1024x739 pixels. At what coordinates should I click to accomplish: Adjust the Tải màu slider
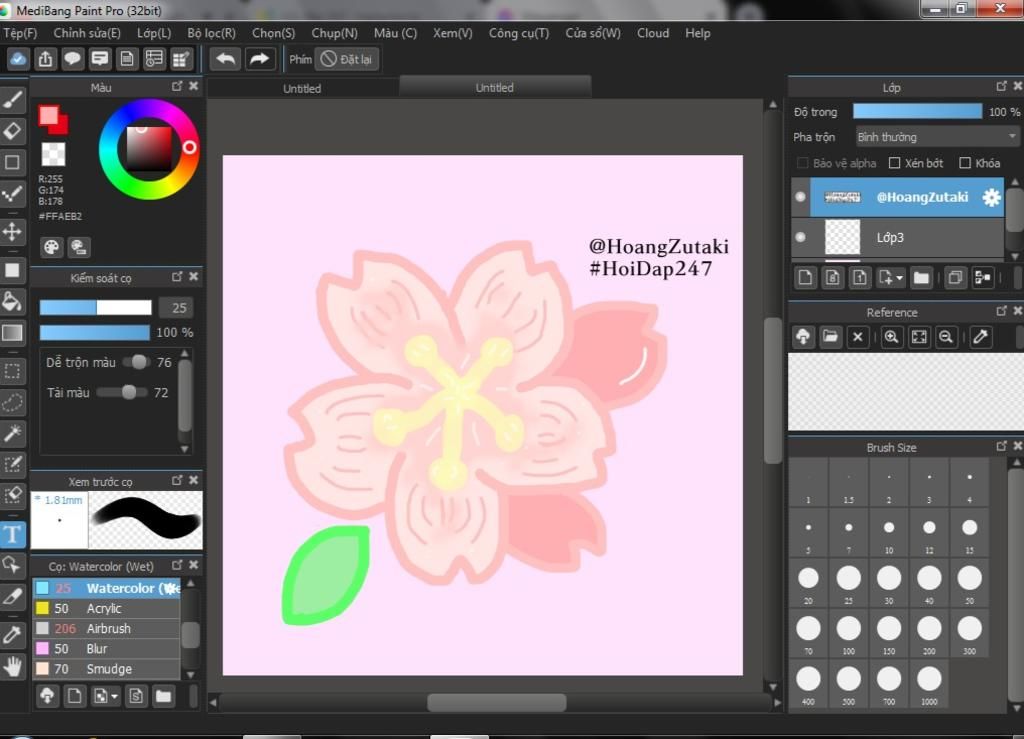[121, 392]
